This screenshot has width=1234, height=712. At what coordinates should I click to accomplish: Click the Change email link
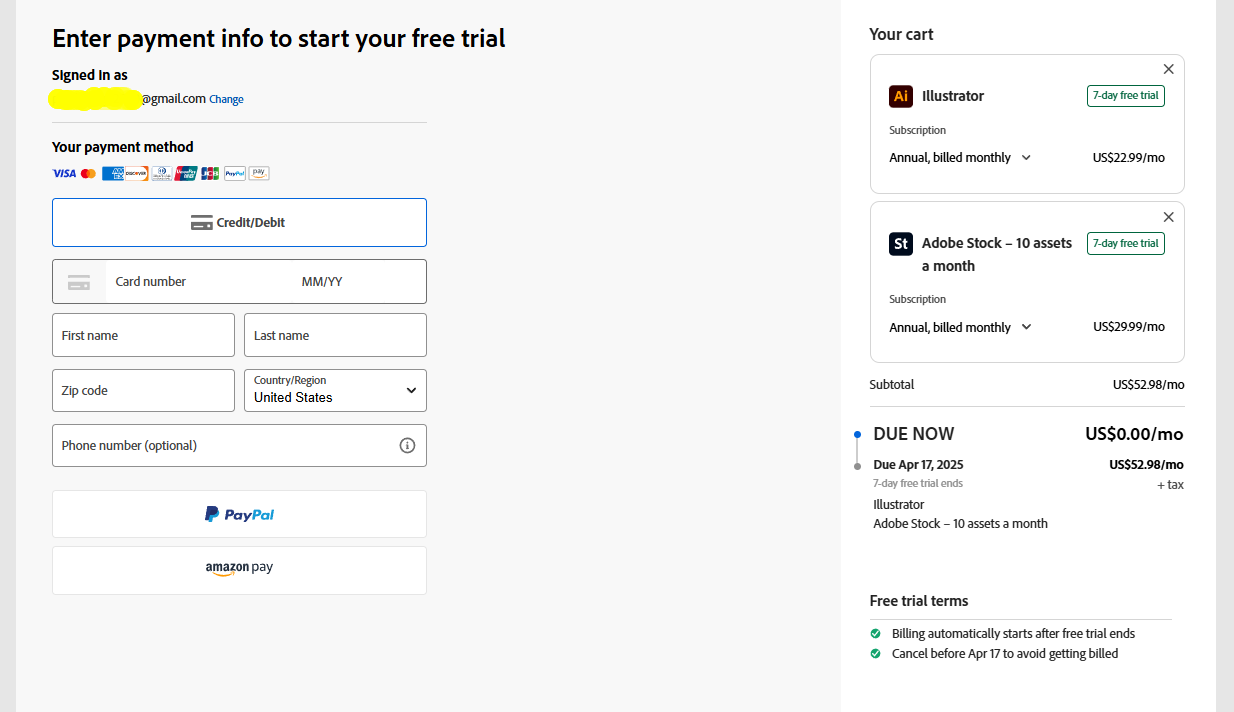coord(226,99)
